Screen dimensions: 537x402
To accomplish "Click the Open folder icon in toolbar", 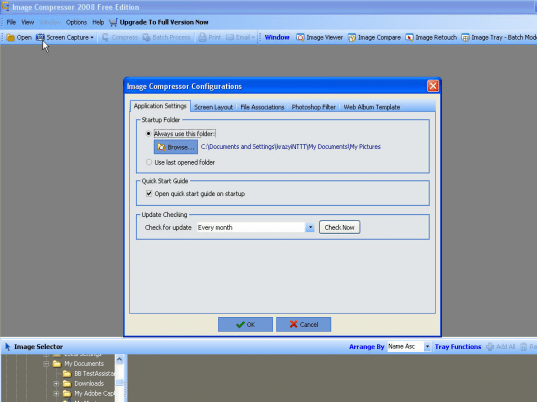I will pos(11,37).
